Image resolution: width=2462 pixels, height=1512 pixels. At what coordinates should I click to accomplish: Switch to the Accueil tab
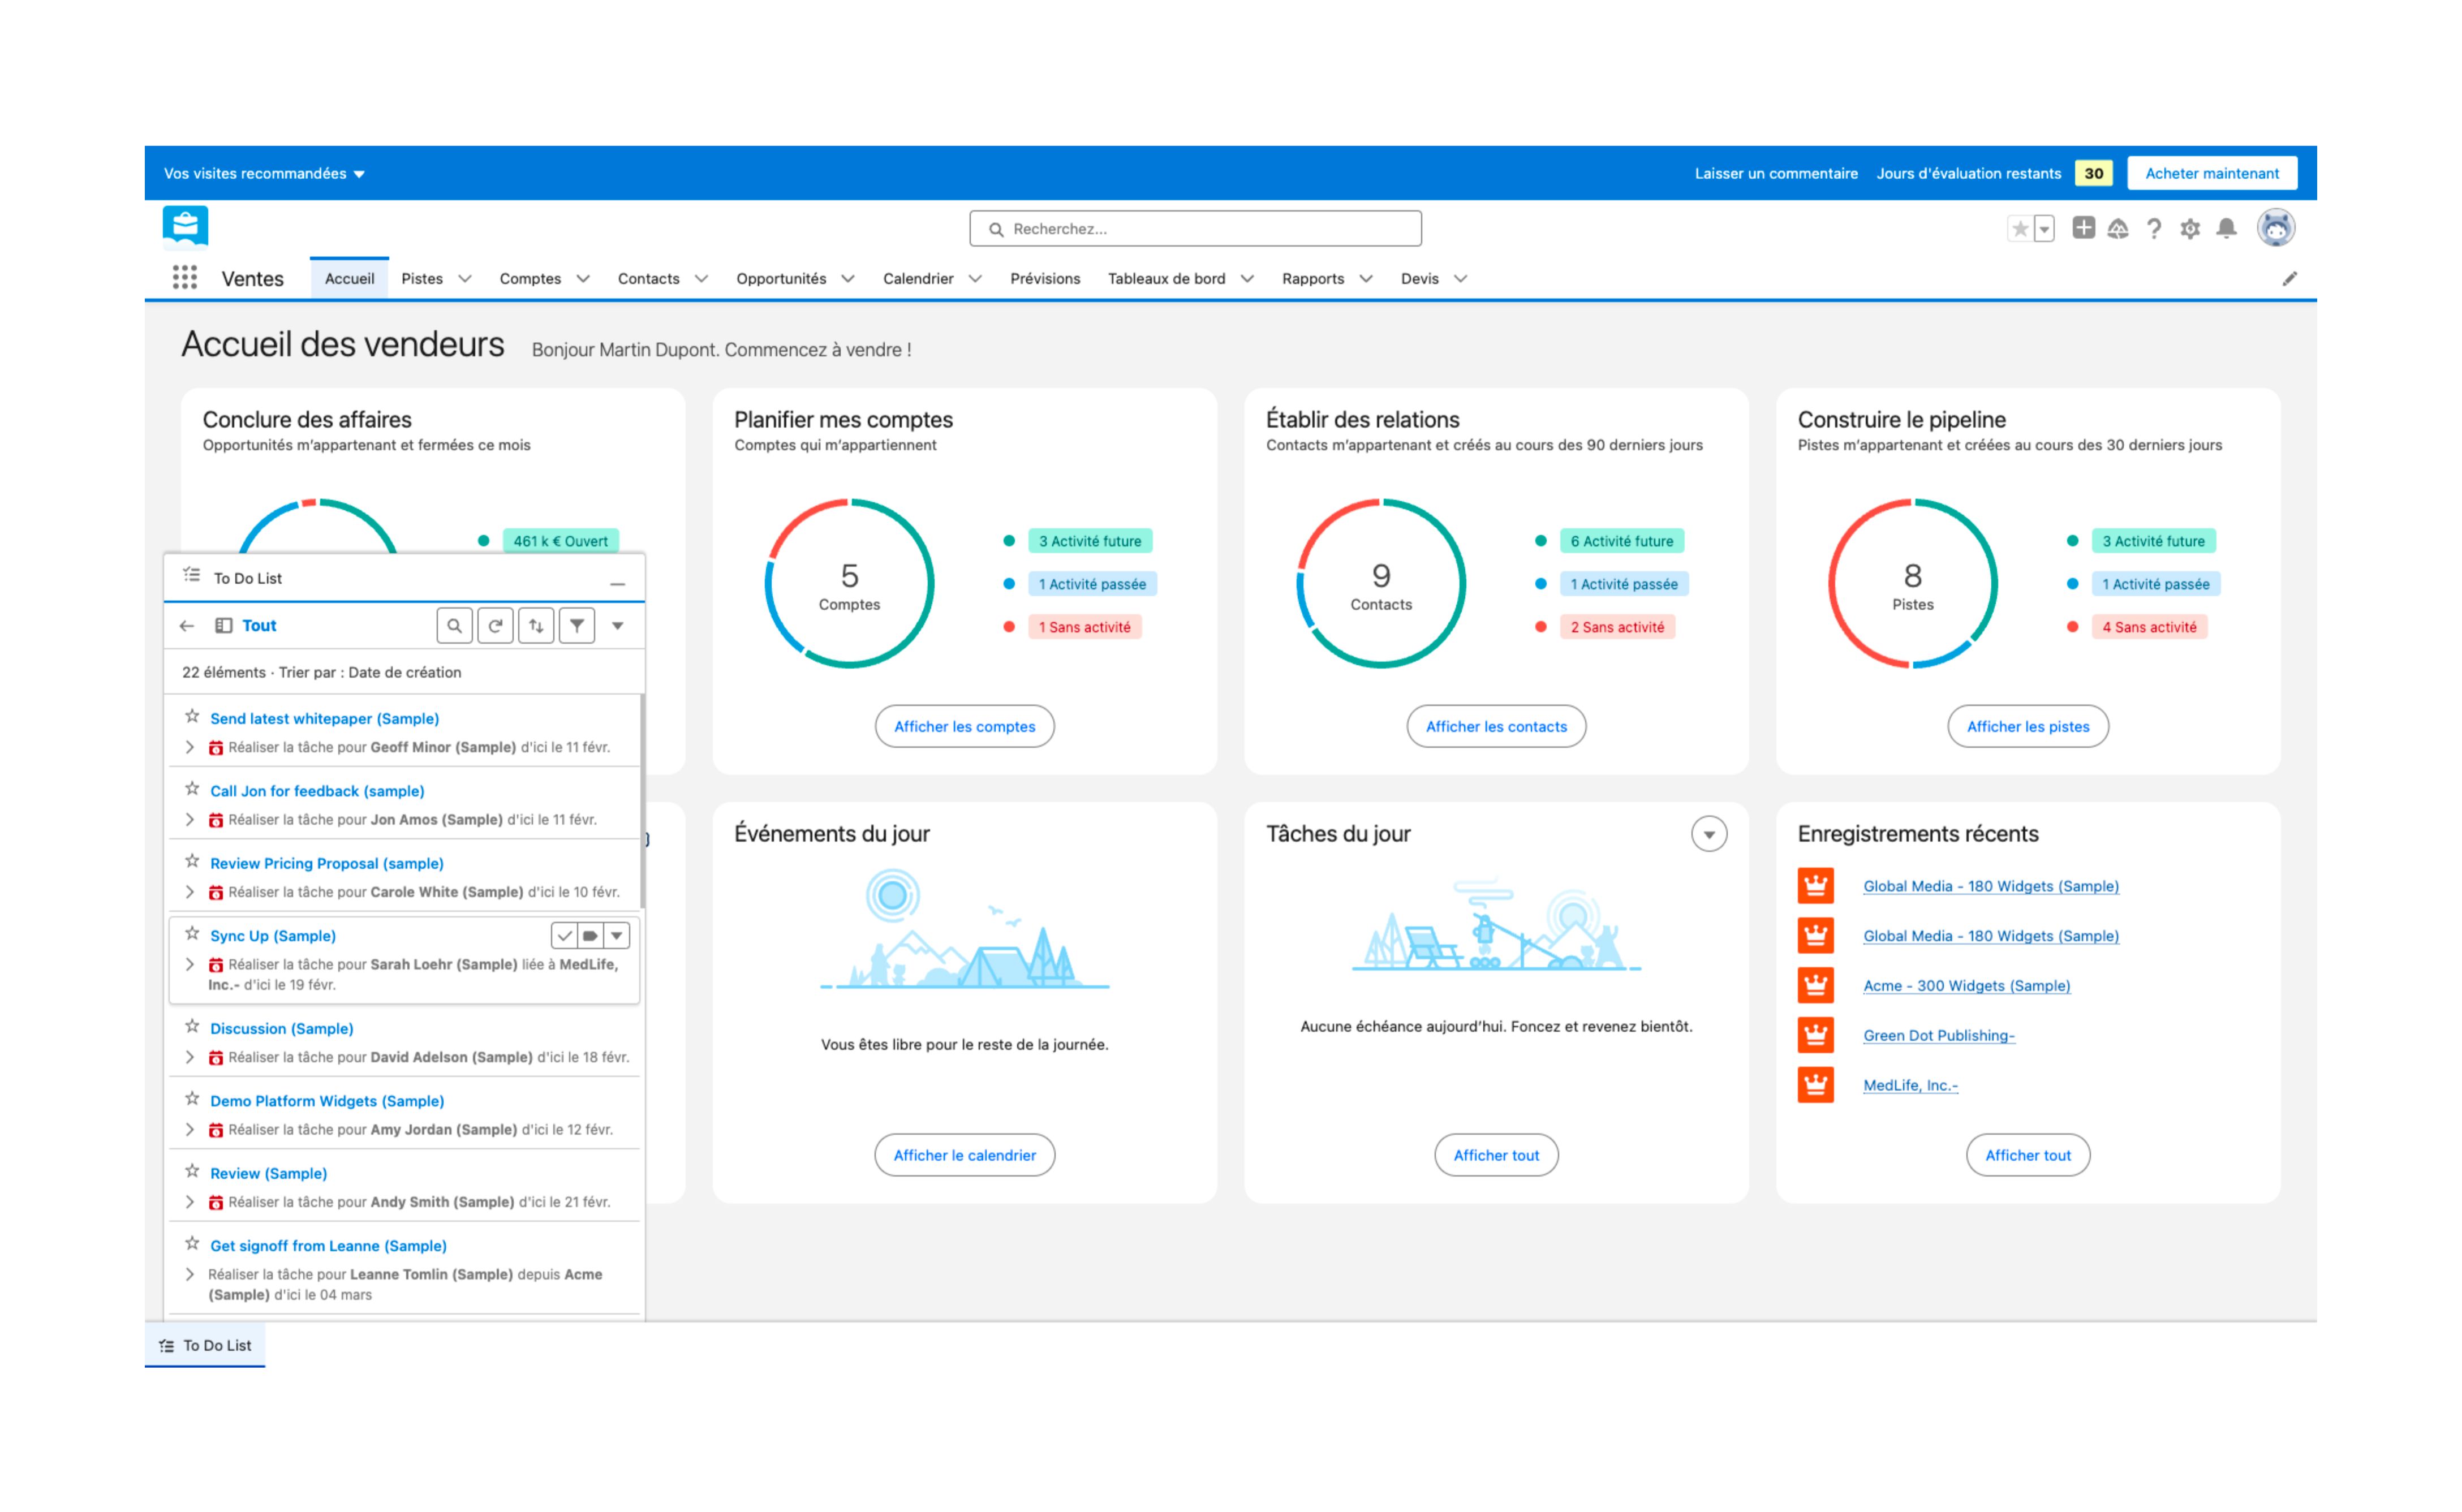pyautogui.click(x=349, y=279)
